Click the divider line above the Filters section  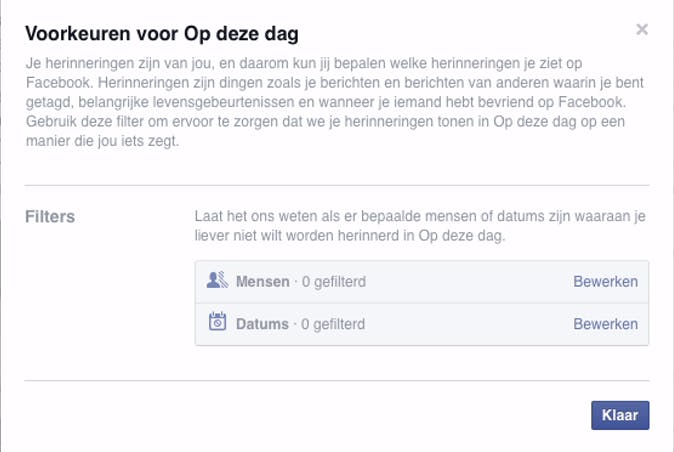337,185
